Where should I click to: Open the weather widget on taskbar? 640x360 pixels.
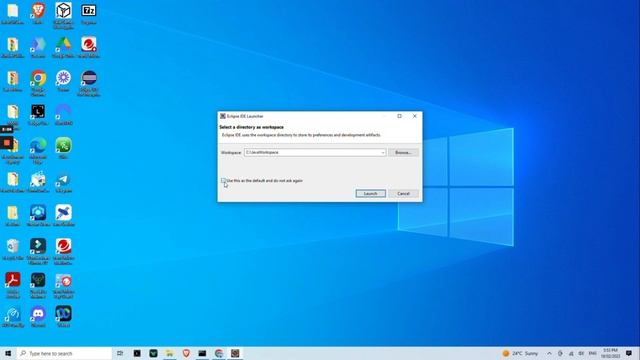520,353
